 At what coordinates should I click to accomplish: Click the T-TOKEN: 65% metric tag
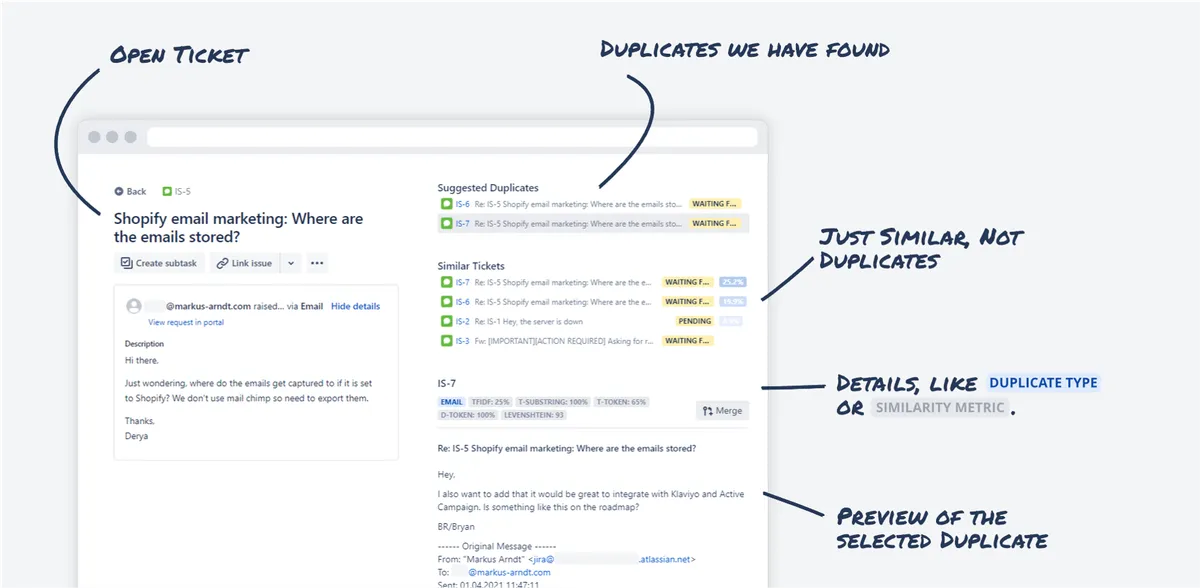[x=621, y=402]
